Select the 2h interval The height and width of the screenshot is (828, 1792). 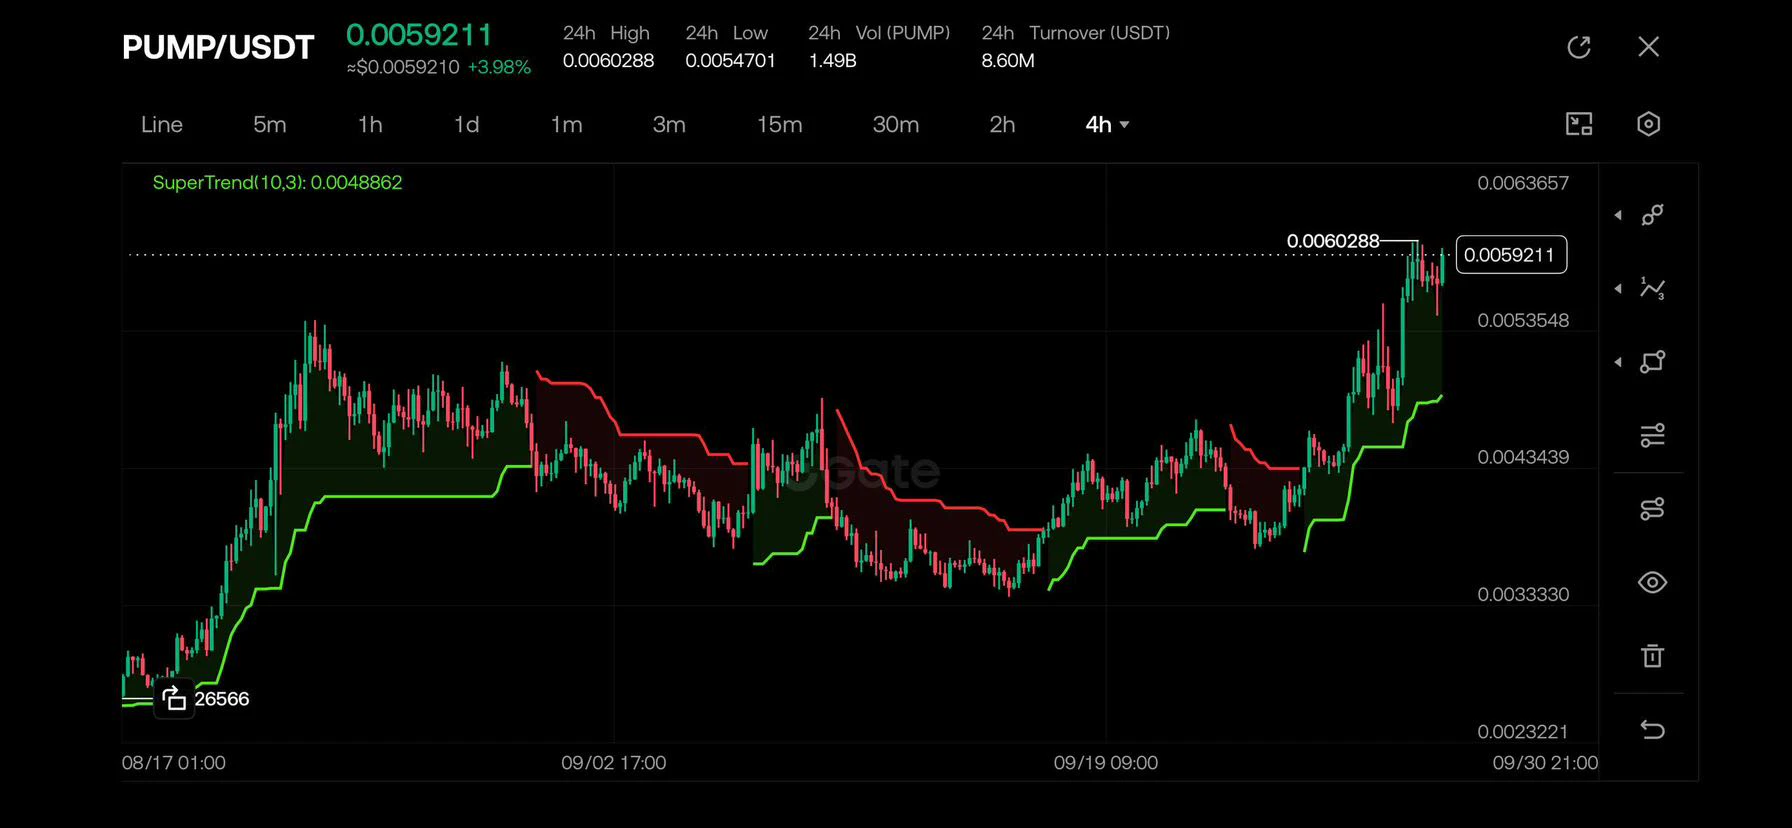[1002, 124]
